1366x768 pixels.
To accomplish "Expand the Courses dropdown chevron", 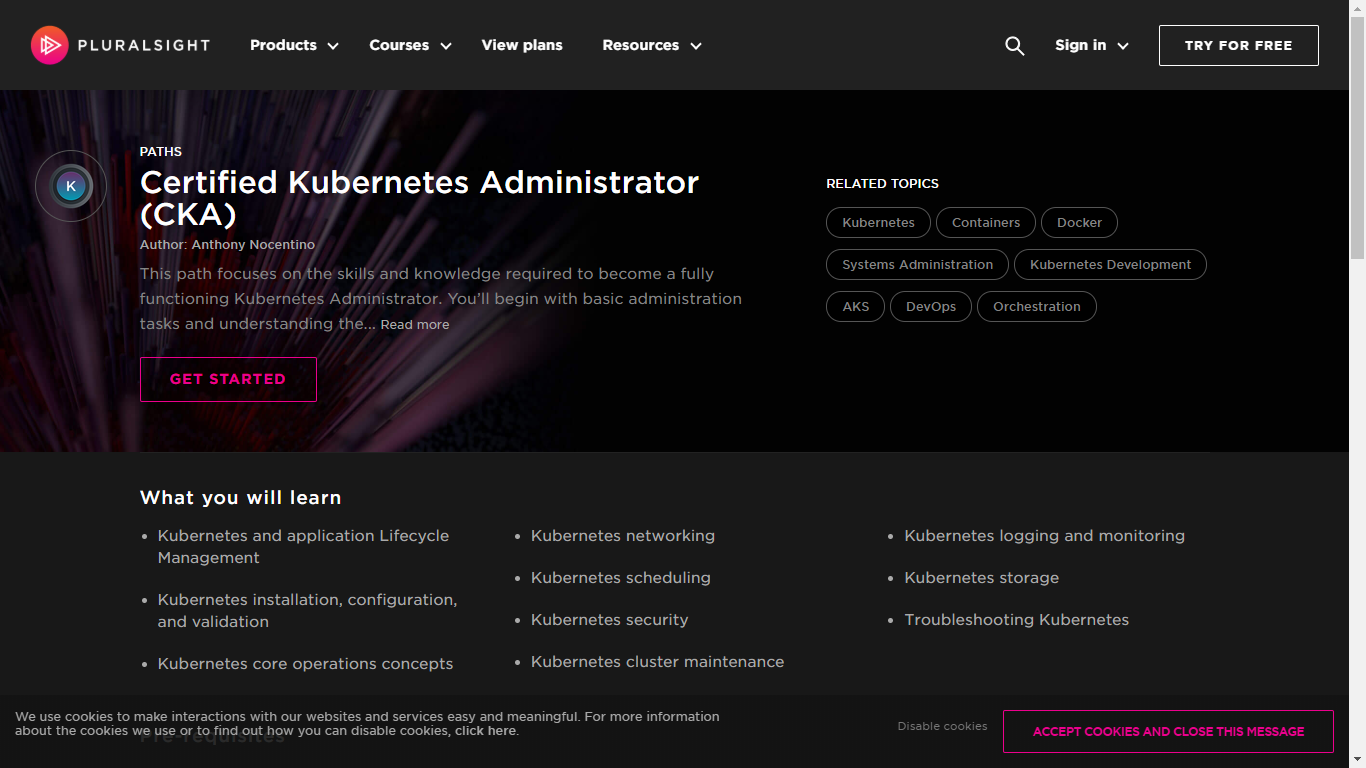I will pyautogui.click(x=446, y=46).
